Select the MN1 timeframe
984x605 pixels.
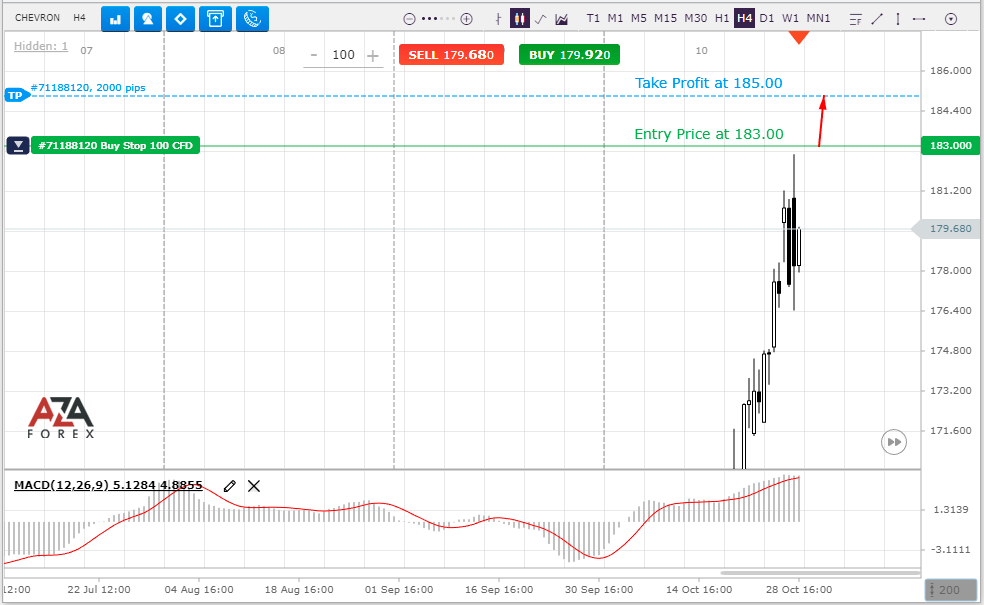(x=818, y=18)
